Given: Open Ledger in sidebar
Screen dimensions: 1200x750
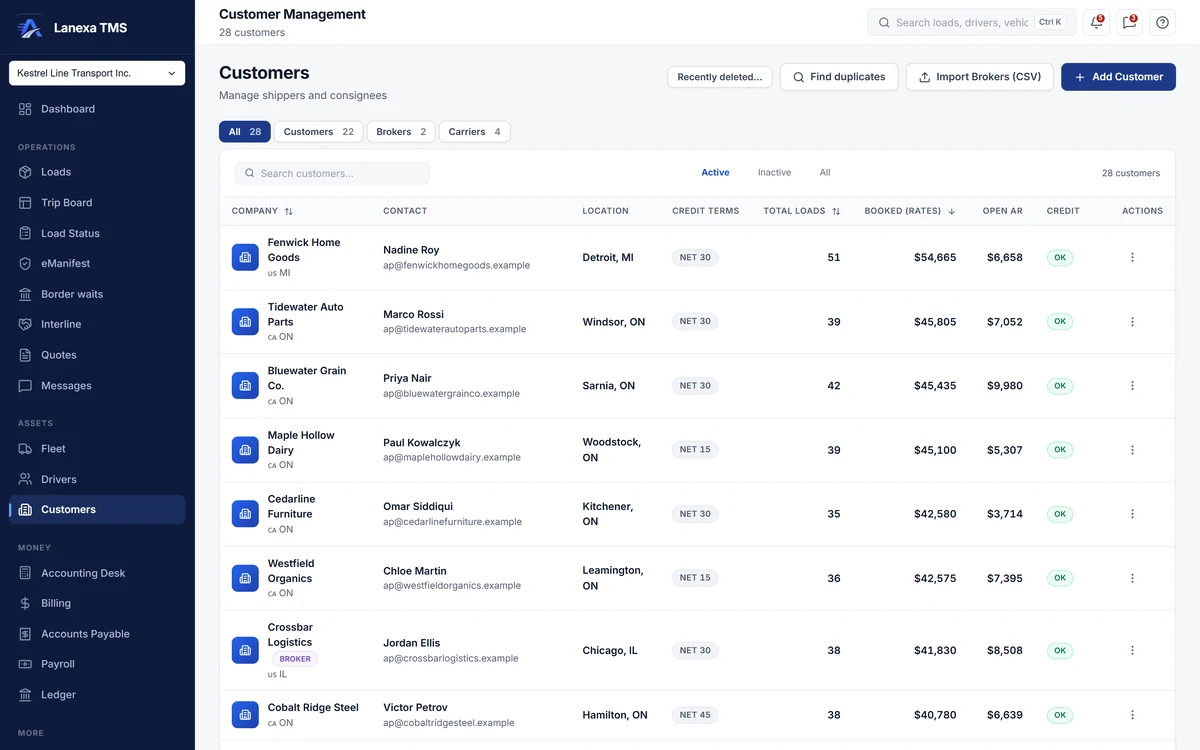Looking at the screenshot, I should click(97, 694).
